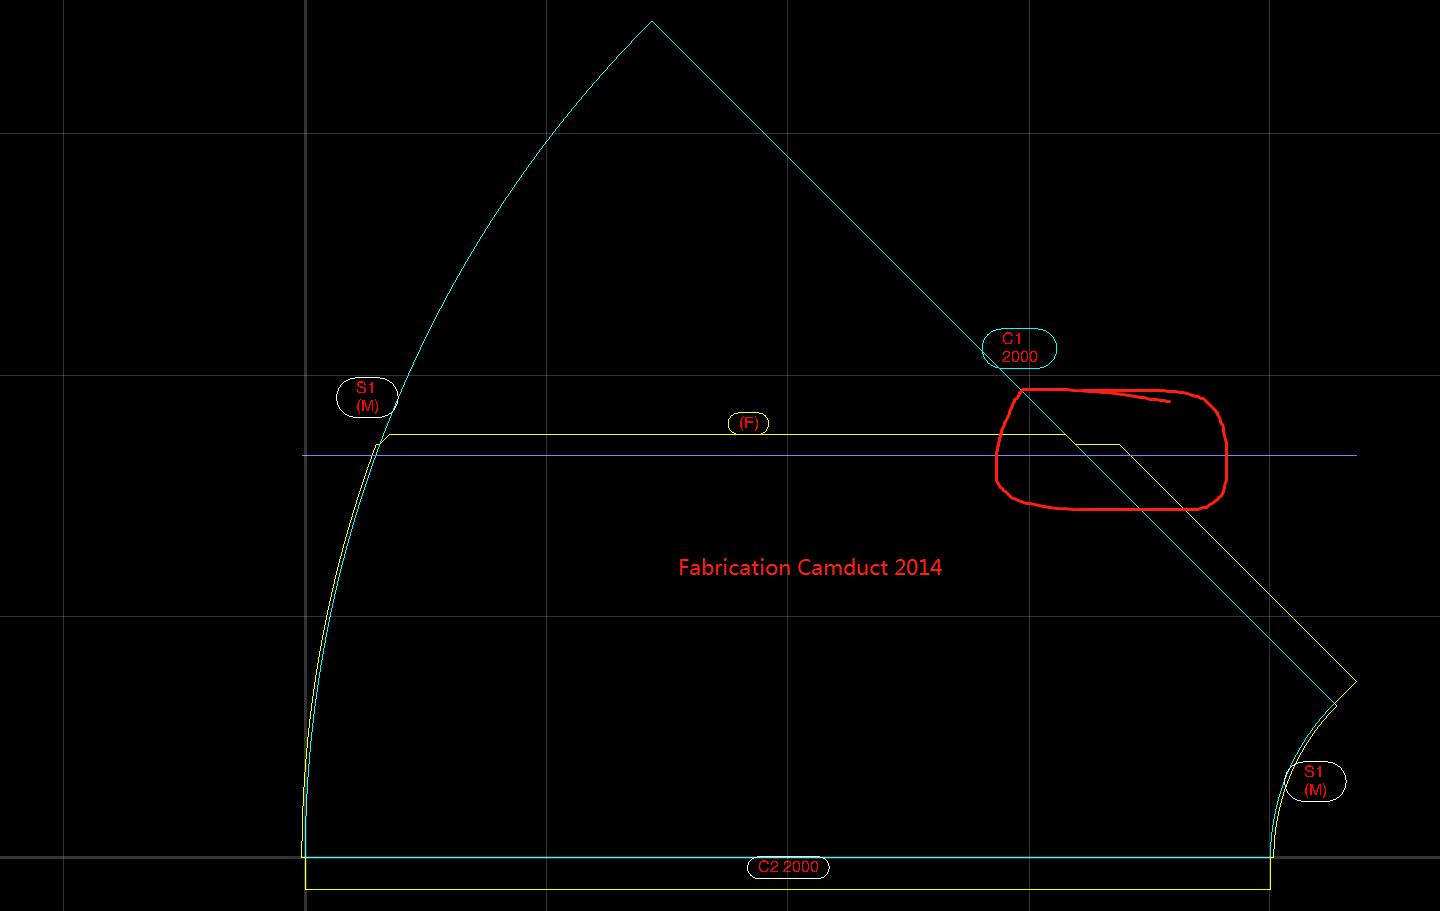1440x911 pixels.
Task: Click the C1 2000 cyan connector label
Action: pos(1018,348)
